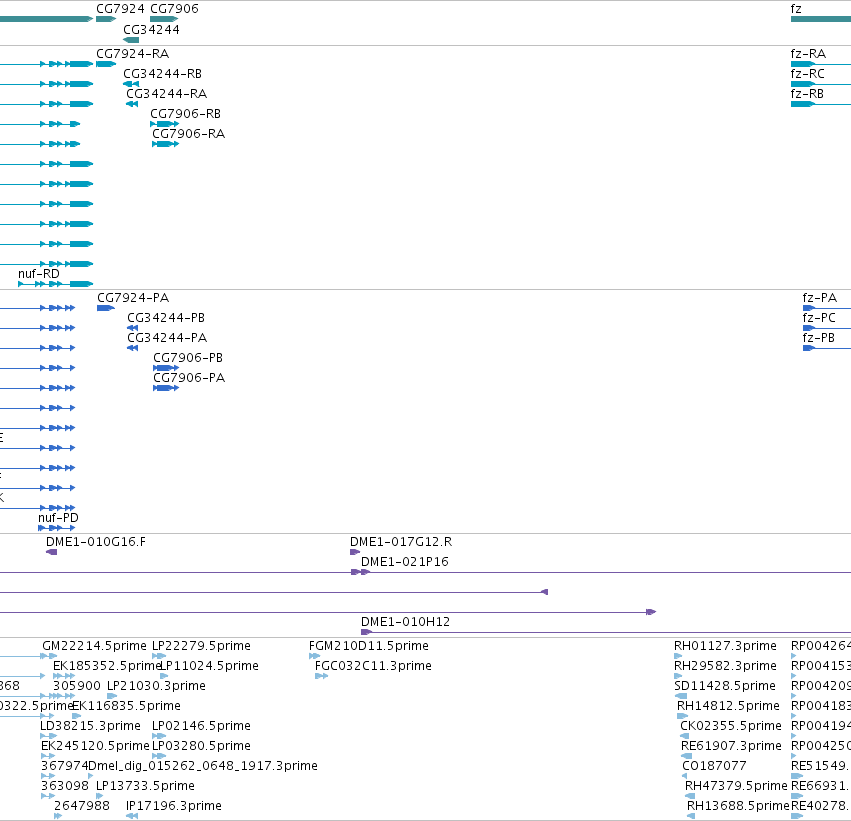
Task: Click the IP17196.3prime EST label
Action: (x=174, y=806)
